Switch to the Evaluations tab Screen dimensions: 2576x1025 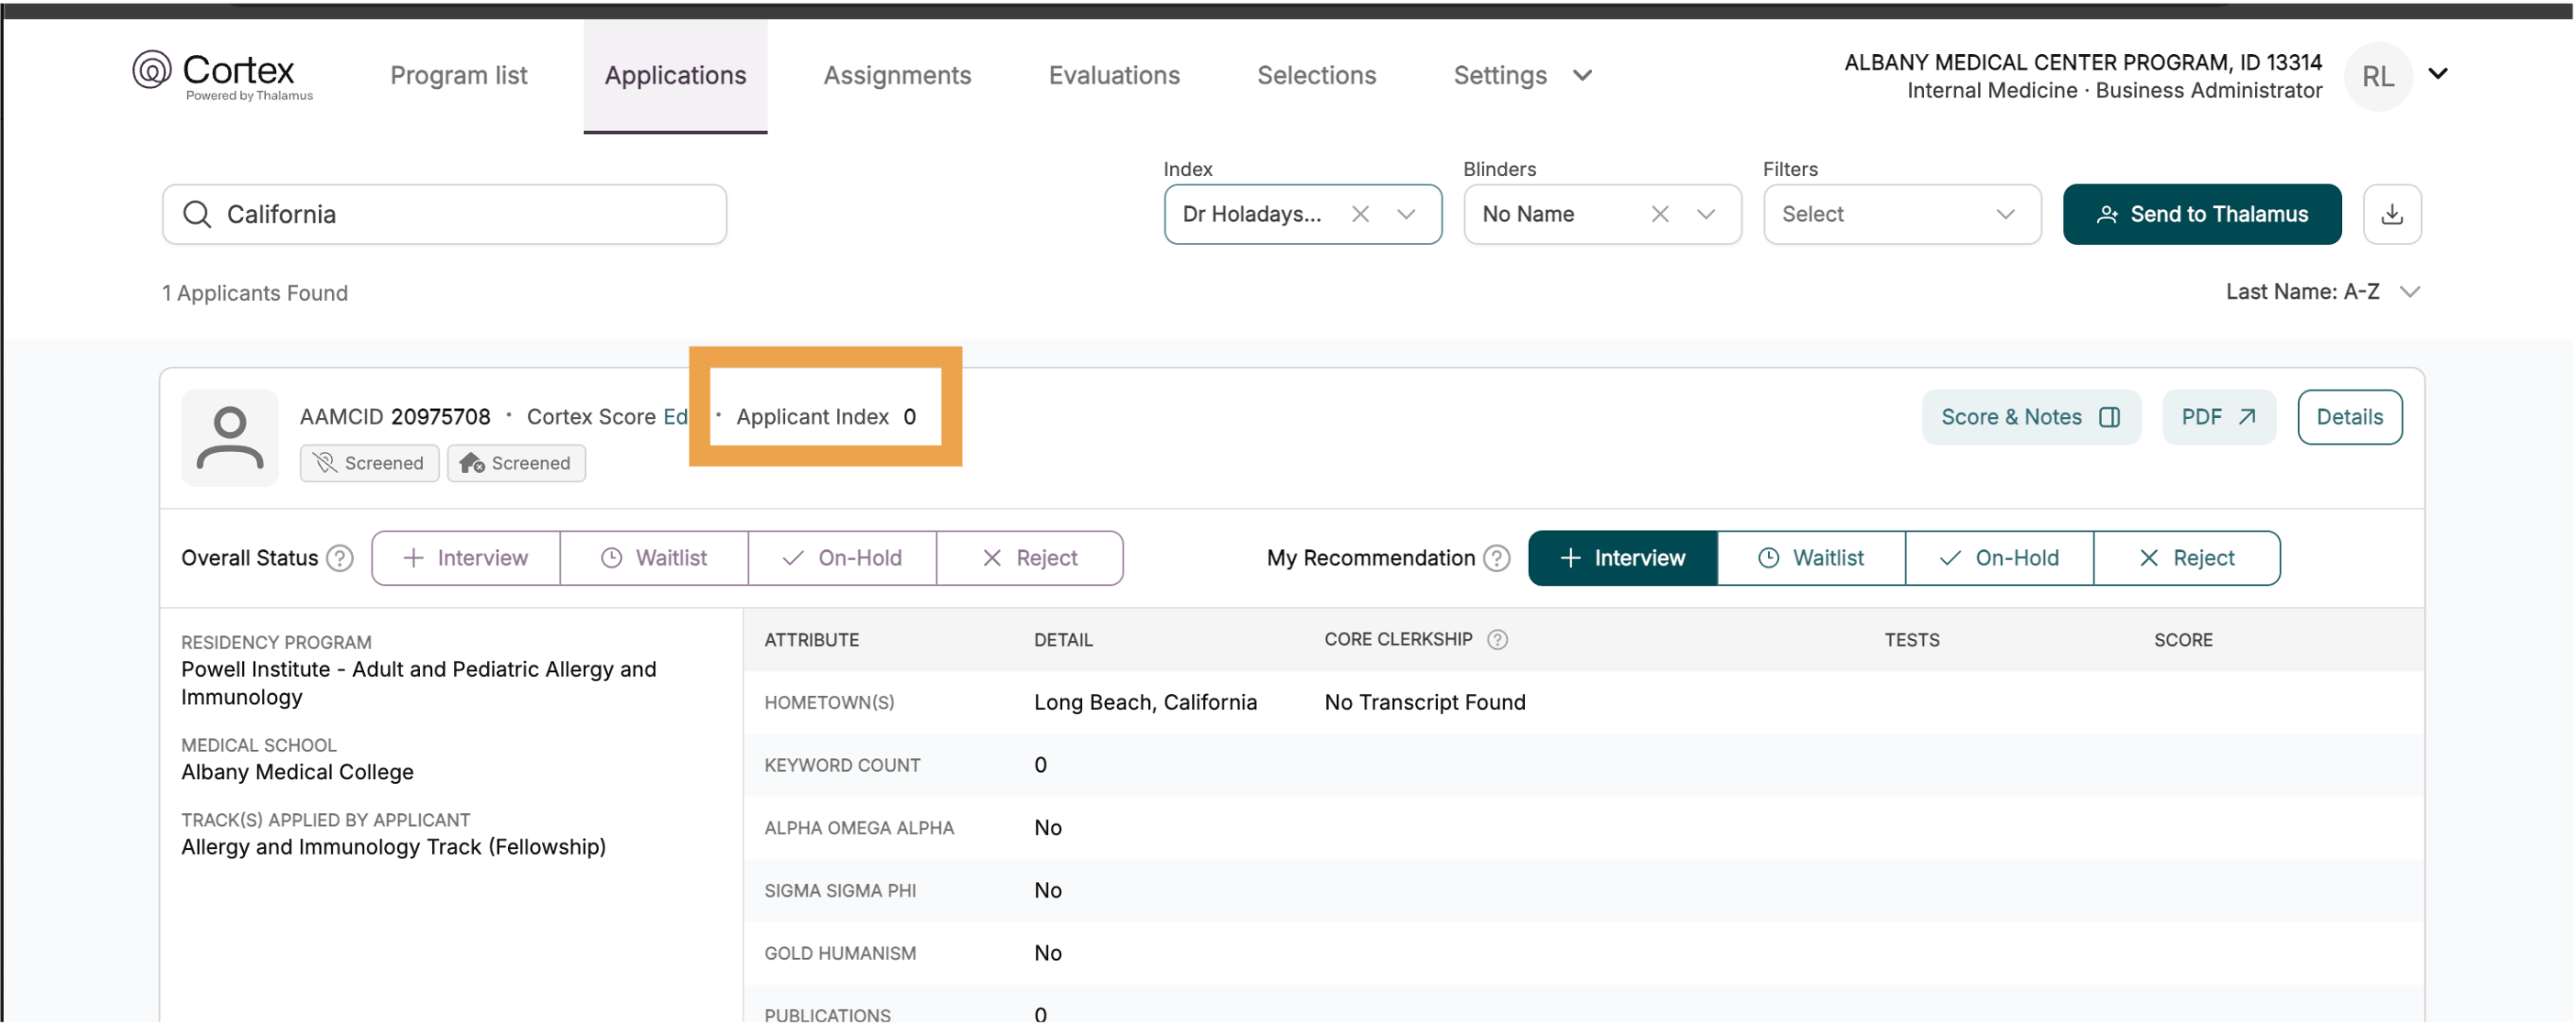point(1113,75)
